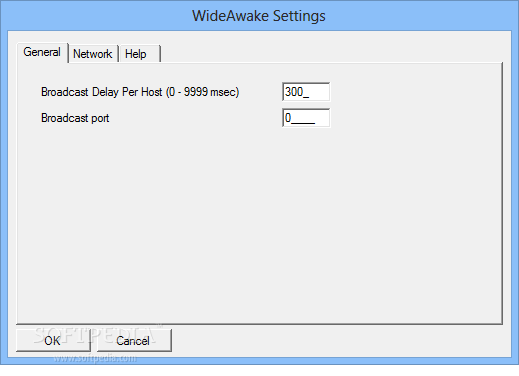This screenshot has width=519, height=376.
Task: Switch to the General tab
Action: [42, 52]
